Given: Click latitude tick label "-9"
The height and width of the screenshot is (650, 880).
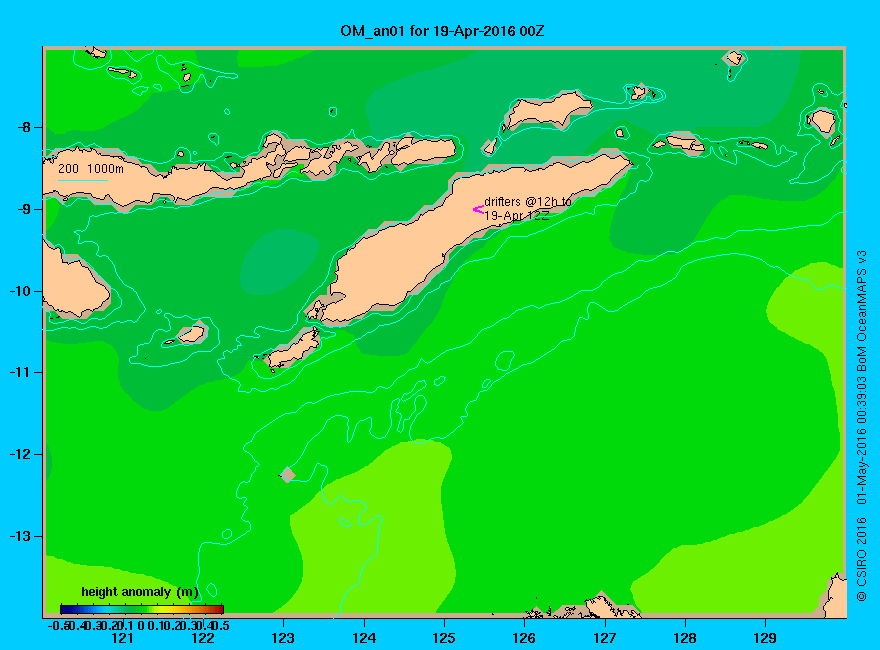Looking at the screenshot, I should [24, 209].
